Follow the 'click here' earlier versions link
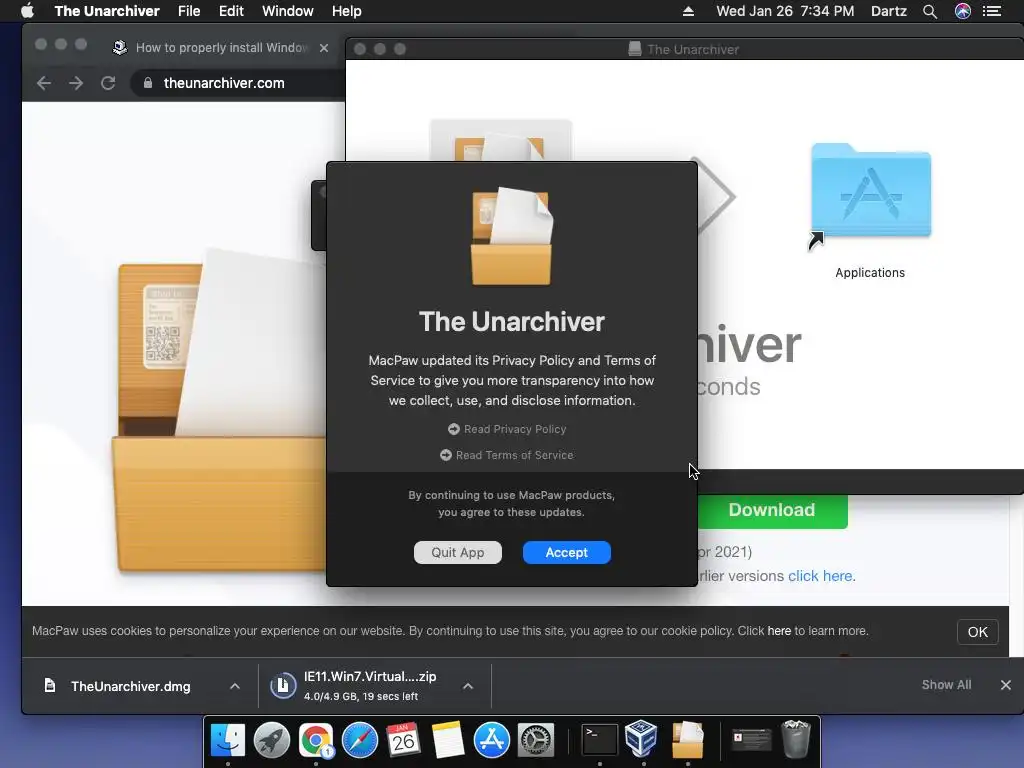Viewport: 1024px width, 768px height. [821, 576]
